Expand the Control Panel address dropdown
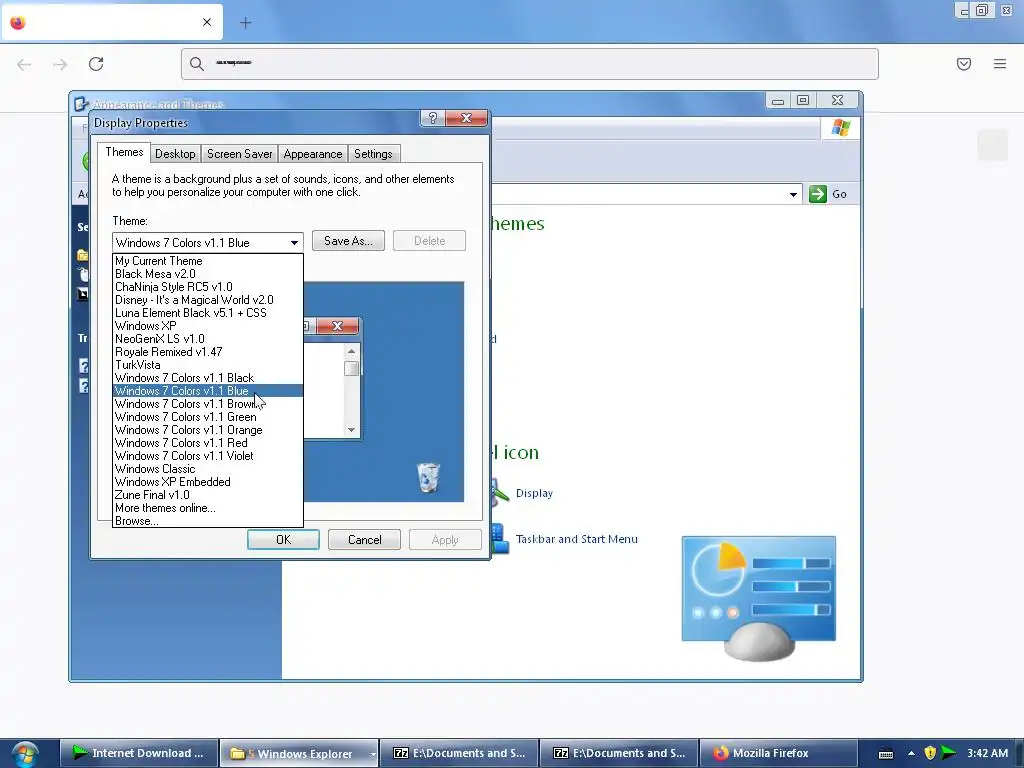 (793, 195)
